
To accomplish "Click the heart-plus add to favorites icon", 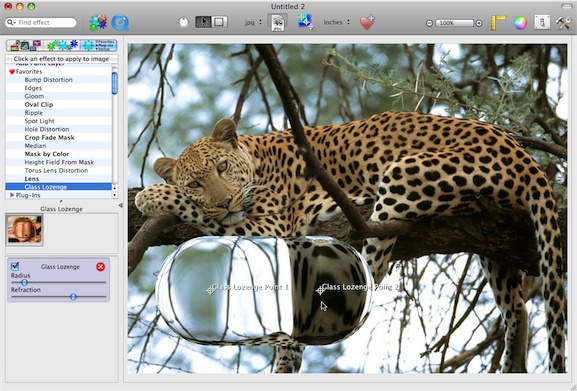I will pyautogui.click(x=367, y=22).
